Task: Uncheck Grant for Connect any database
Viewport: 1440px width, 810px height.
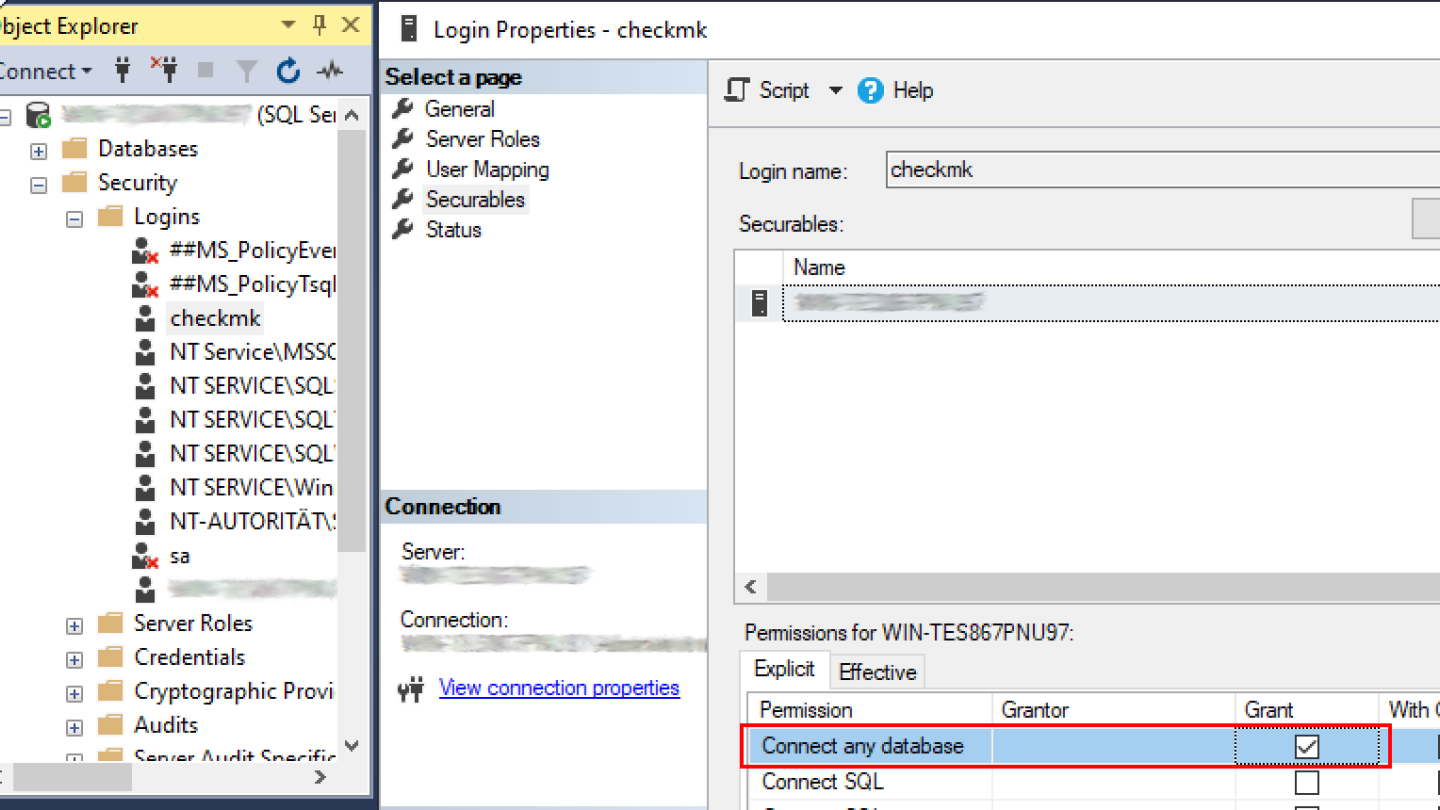Action: pyautogui.click(x=1306, y=746)
